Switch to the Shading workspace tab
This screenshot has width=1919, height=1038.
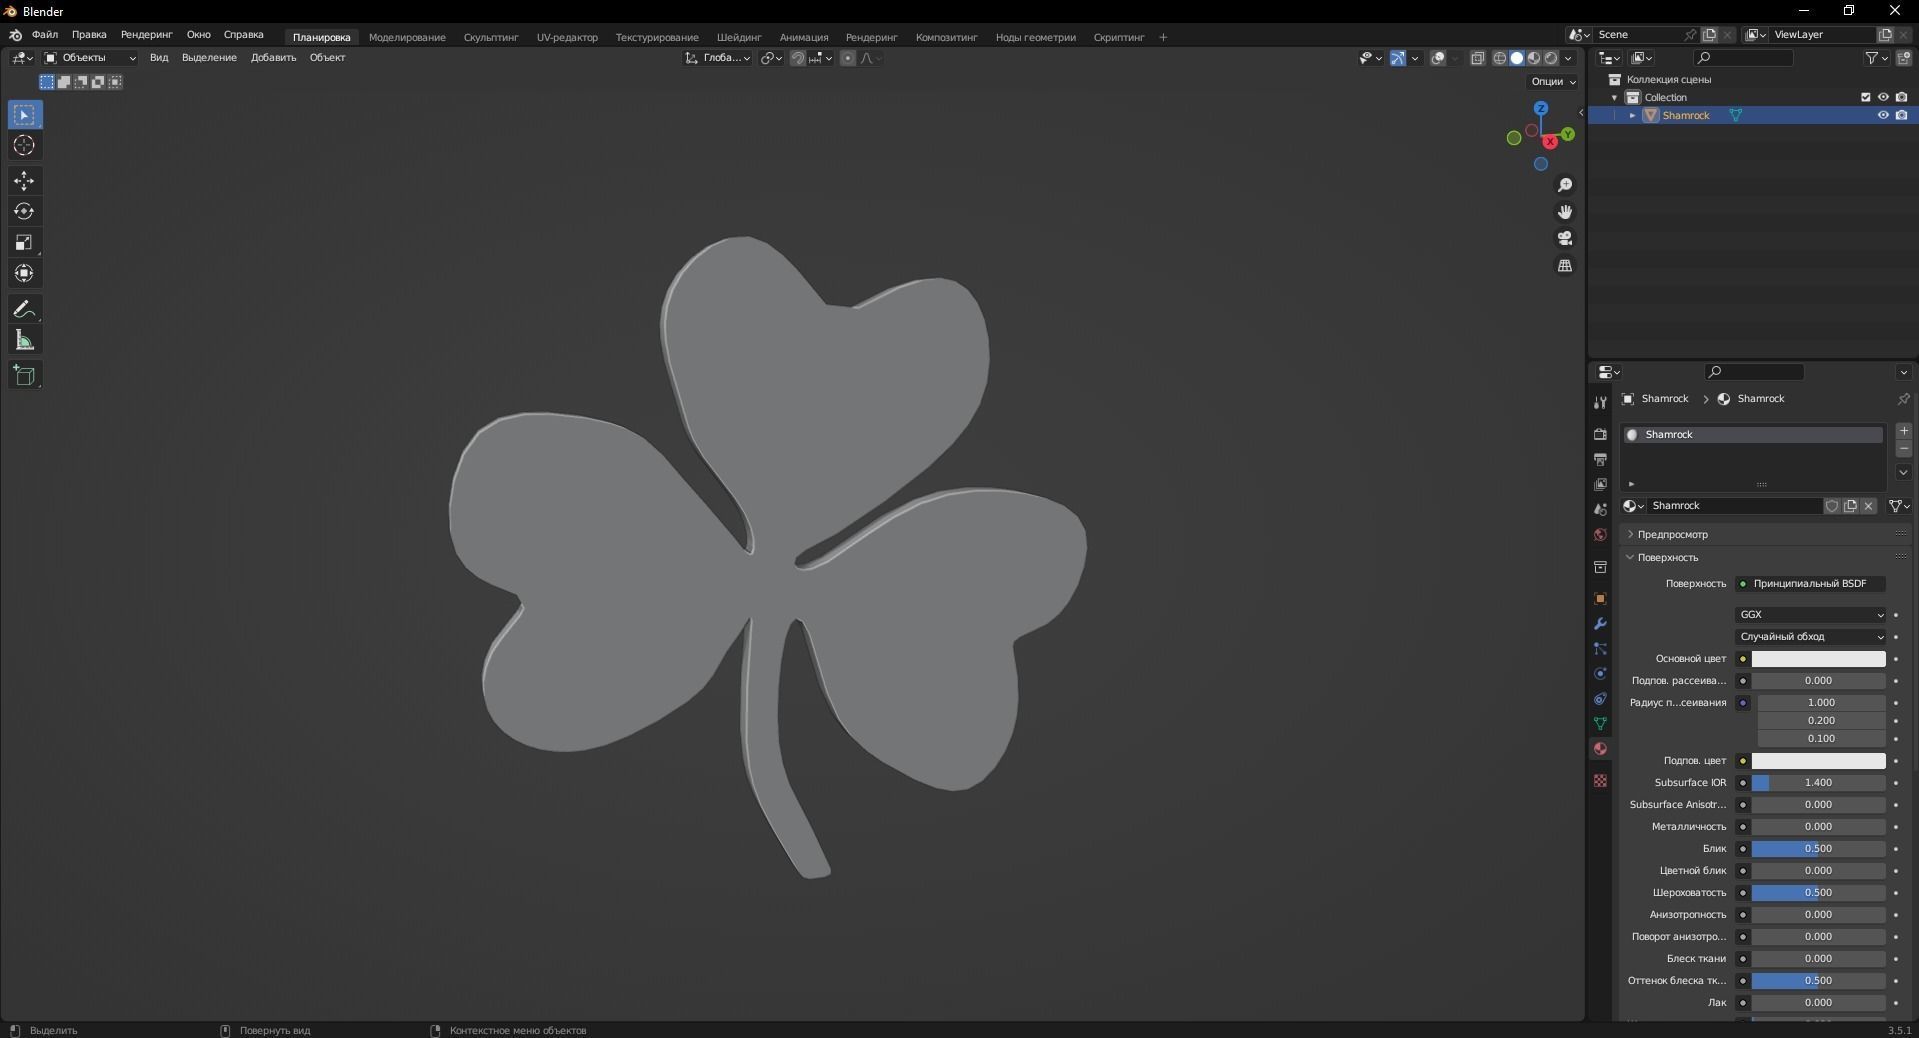point(739,37)
